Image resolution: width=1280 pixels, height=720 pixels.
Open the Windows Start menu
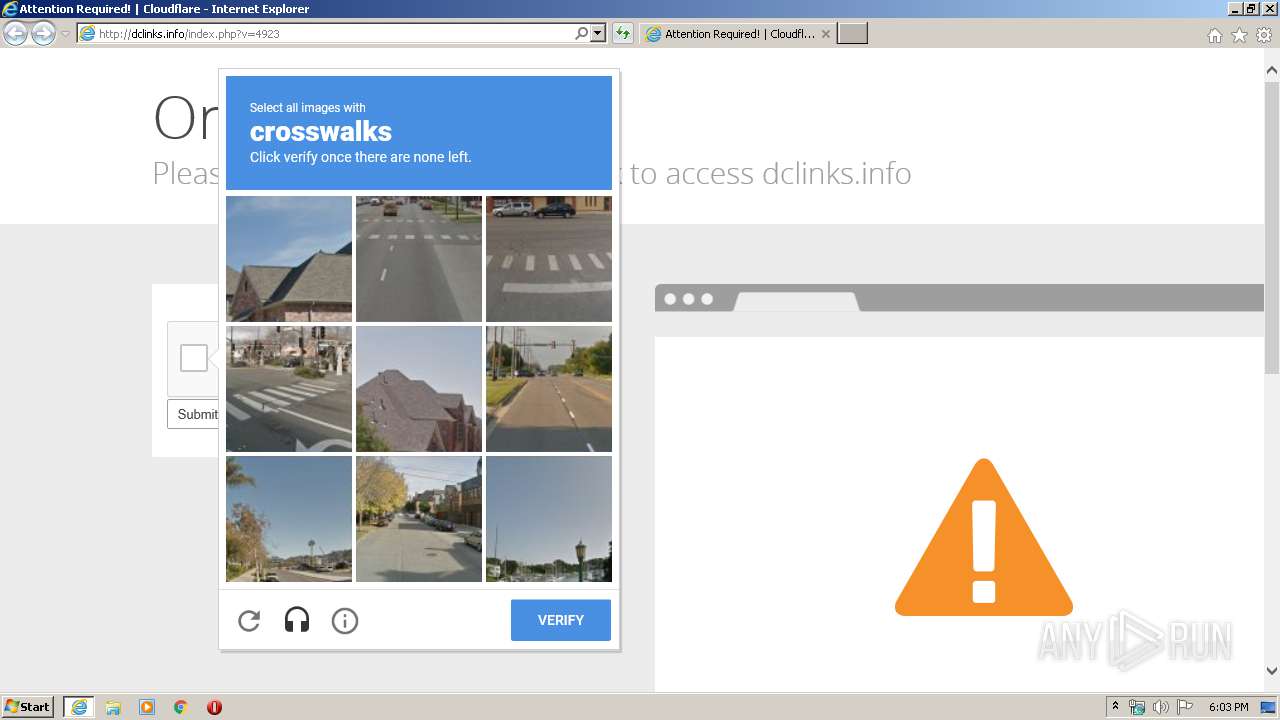click(28, 706)
